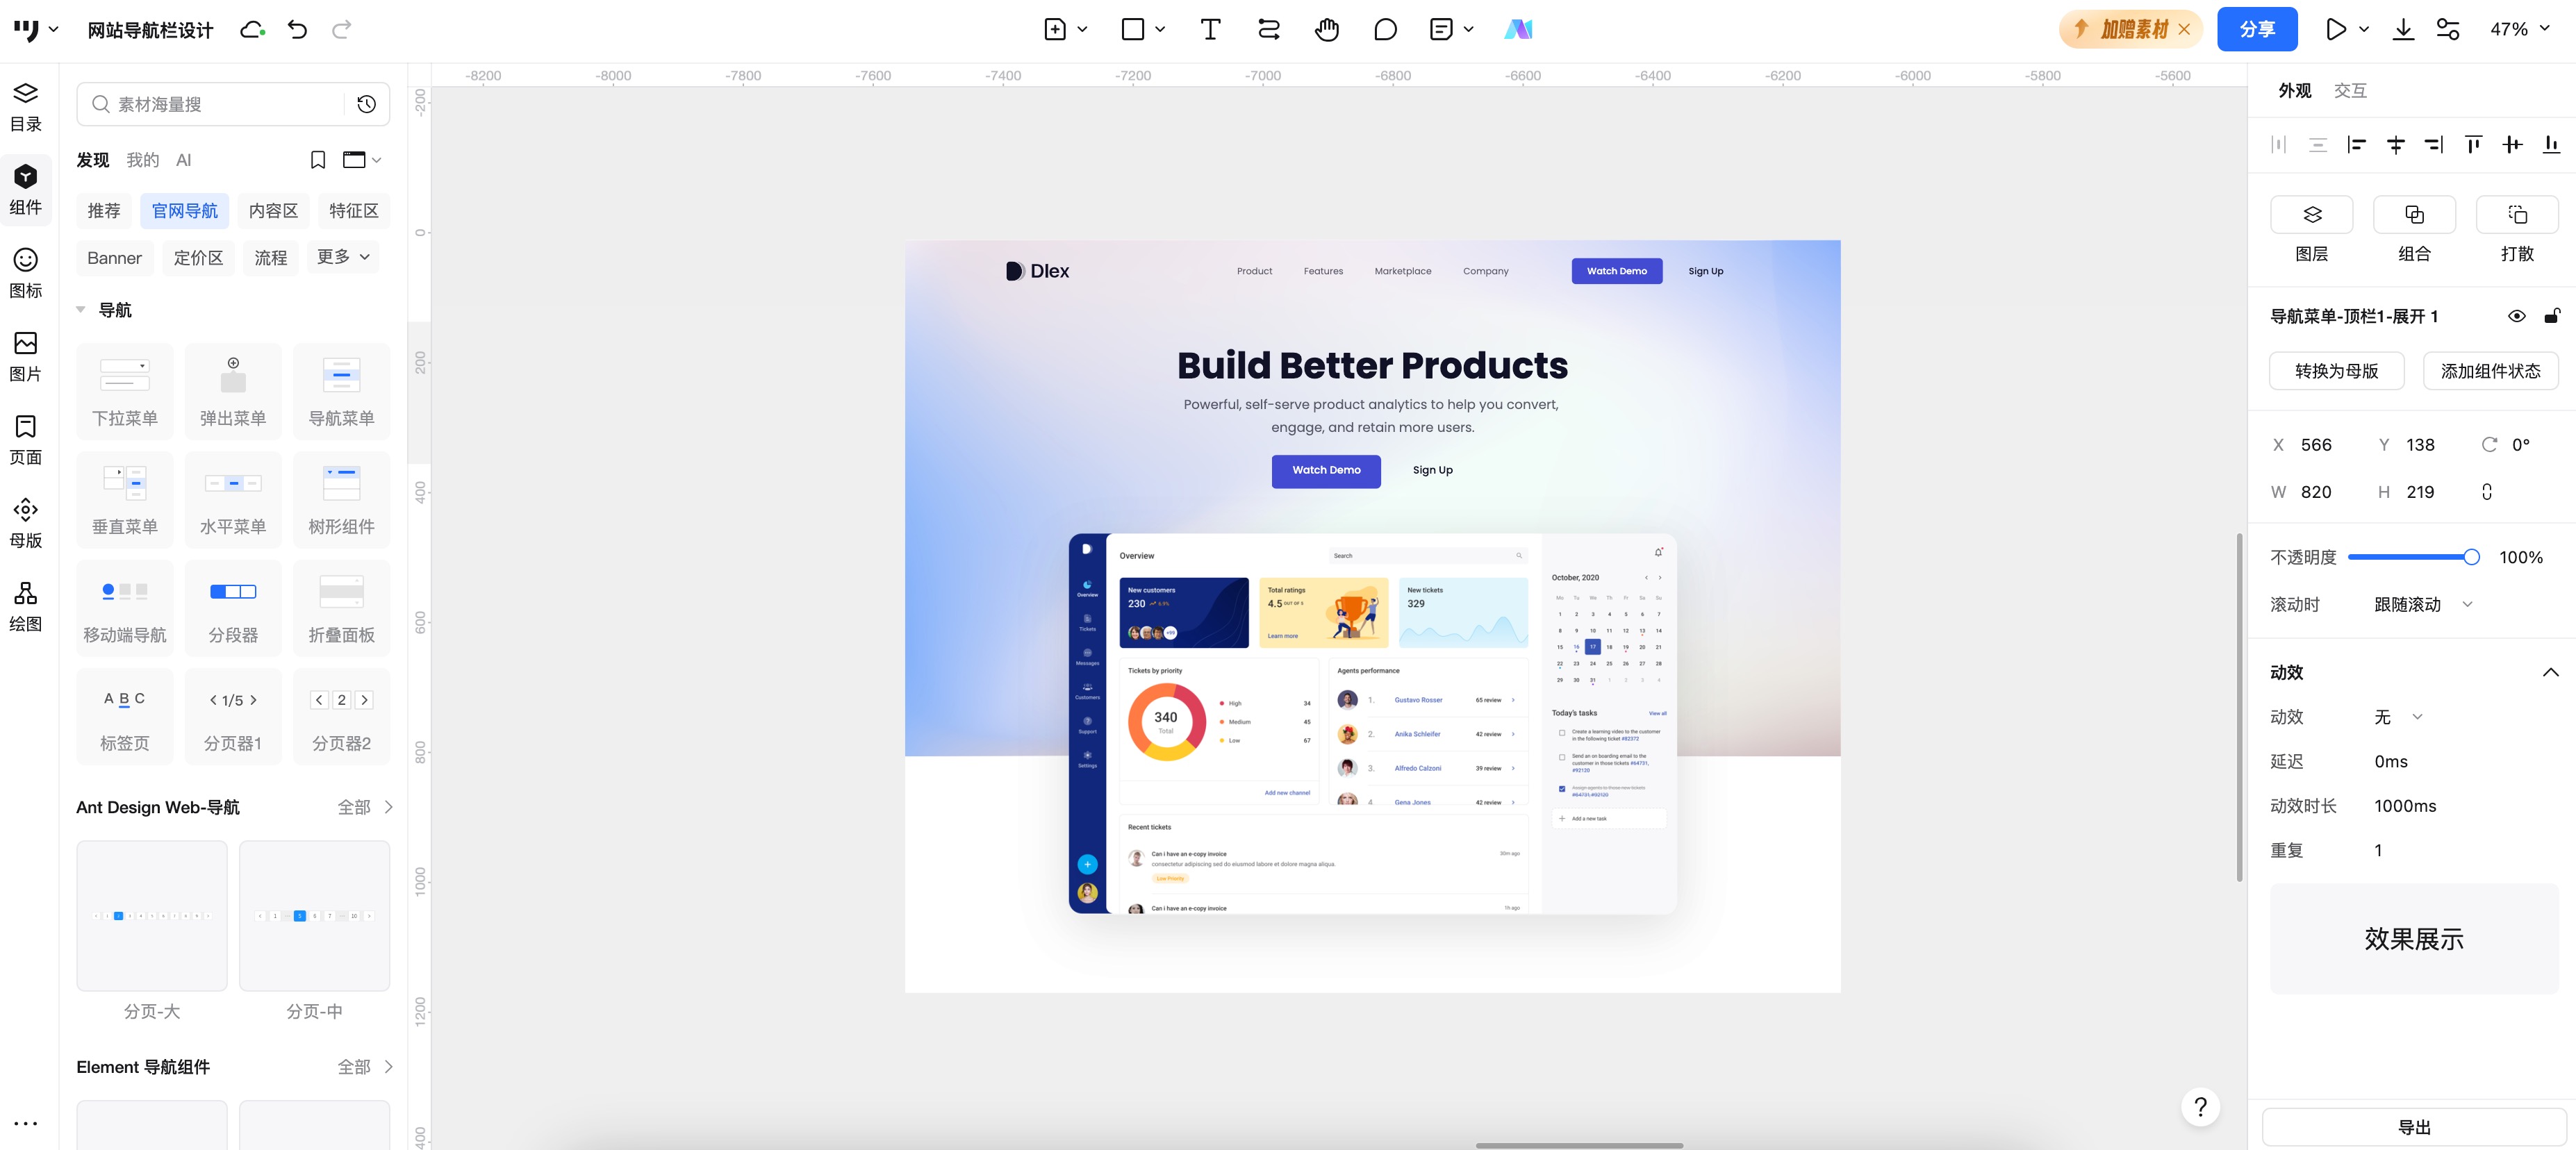This screenshot has height=1150, width=2576.
Task: Select the Banner category
Action: [x=115, y=258]
